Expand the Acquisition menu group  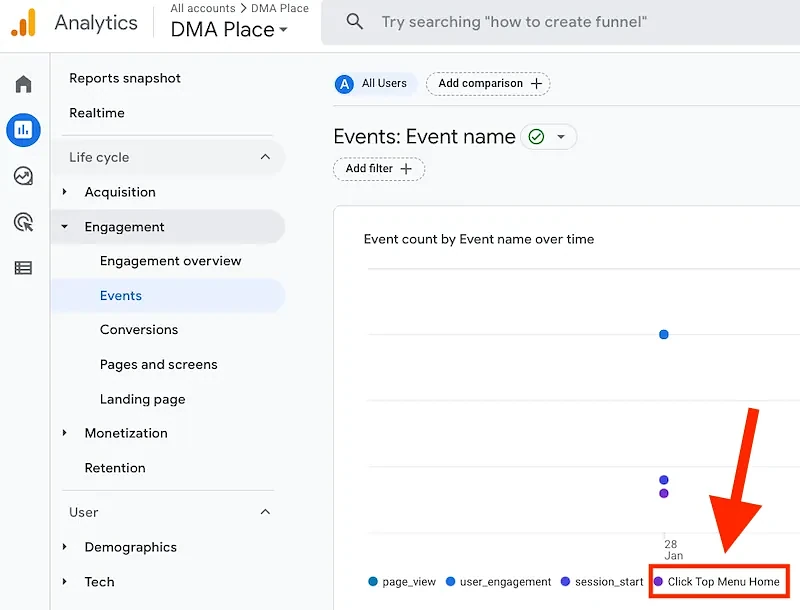64,192
